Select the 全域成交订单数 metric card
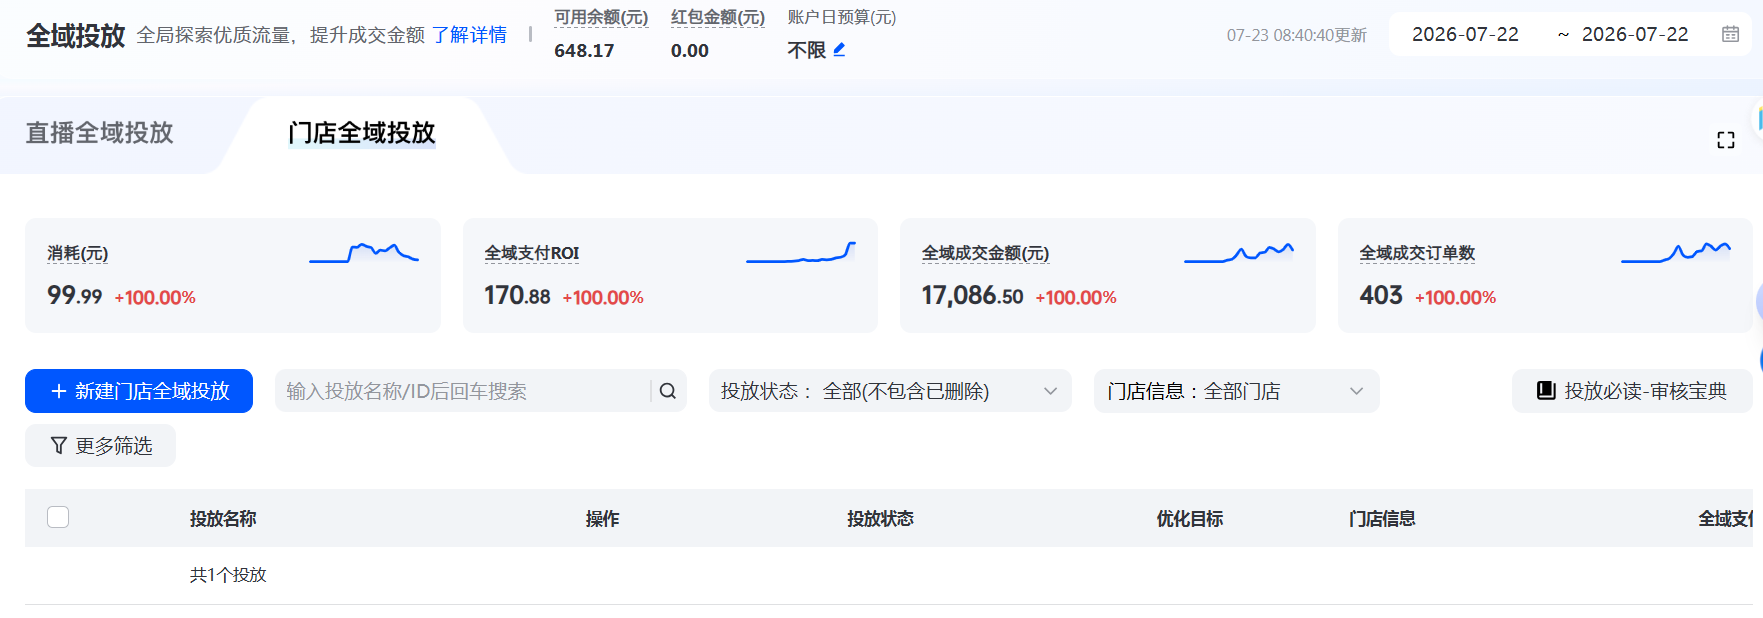Image resolution: width=1763 pixels, height=618 pixels. (x=1545, y=275)
